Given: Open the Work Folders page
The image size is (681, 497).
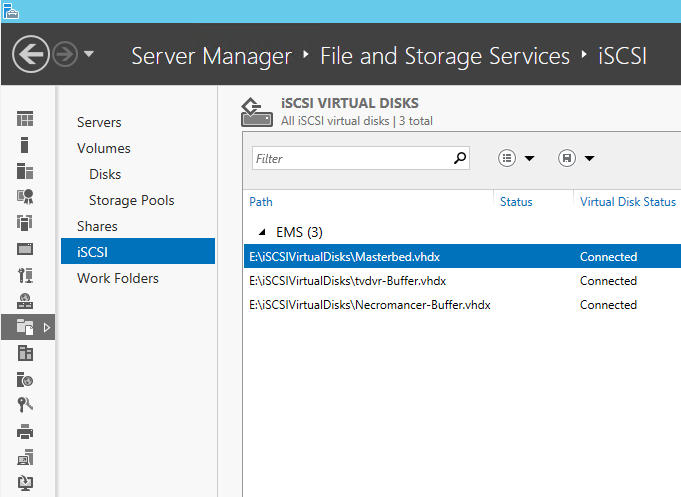Looking at the screenshot, I should point(118,278).
